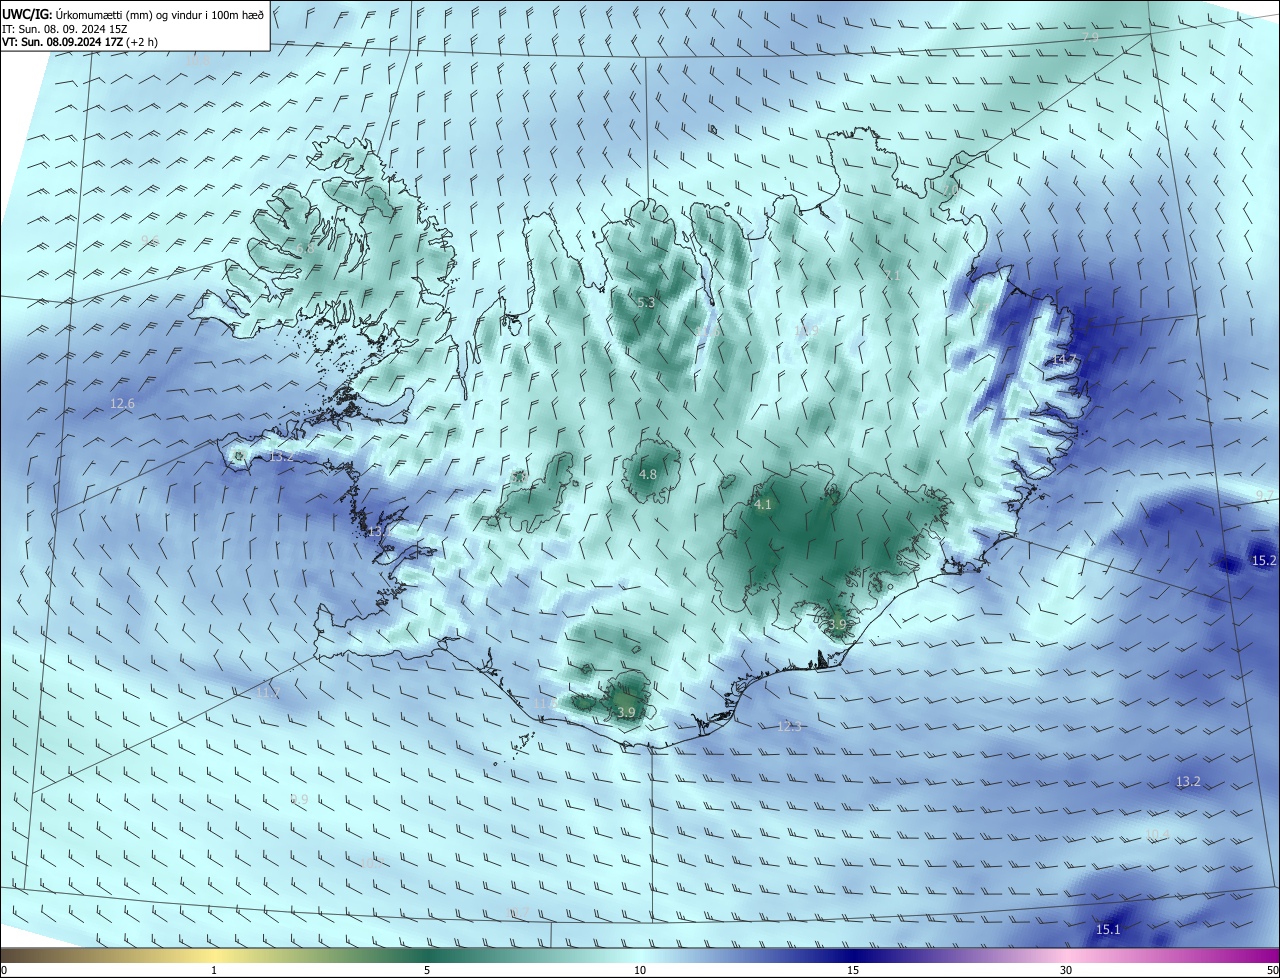The width and height of the screenshot is (1280, 978).
Task: Click the 12.6 value west of Iceland
Action: point(122,403)
